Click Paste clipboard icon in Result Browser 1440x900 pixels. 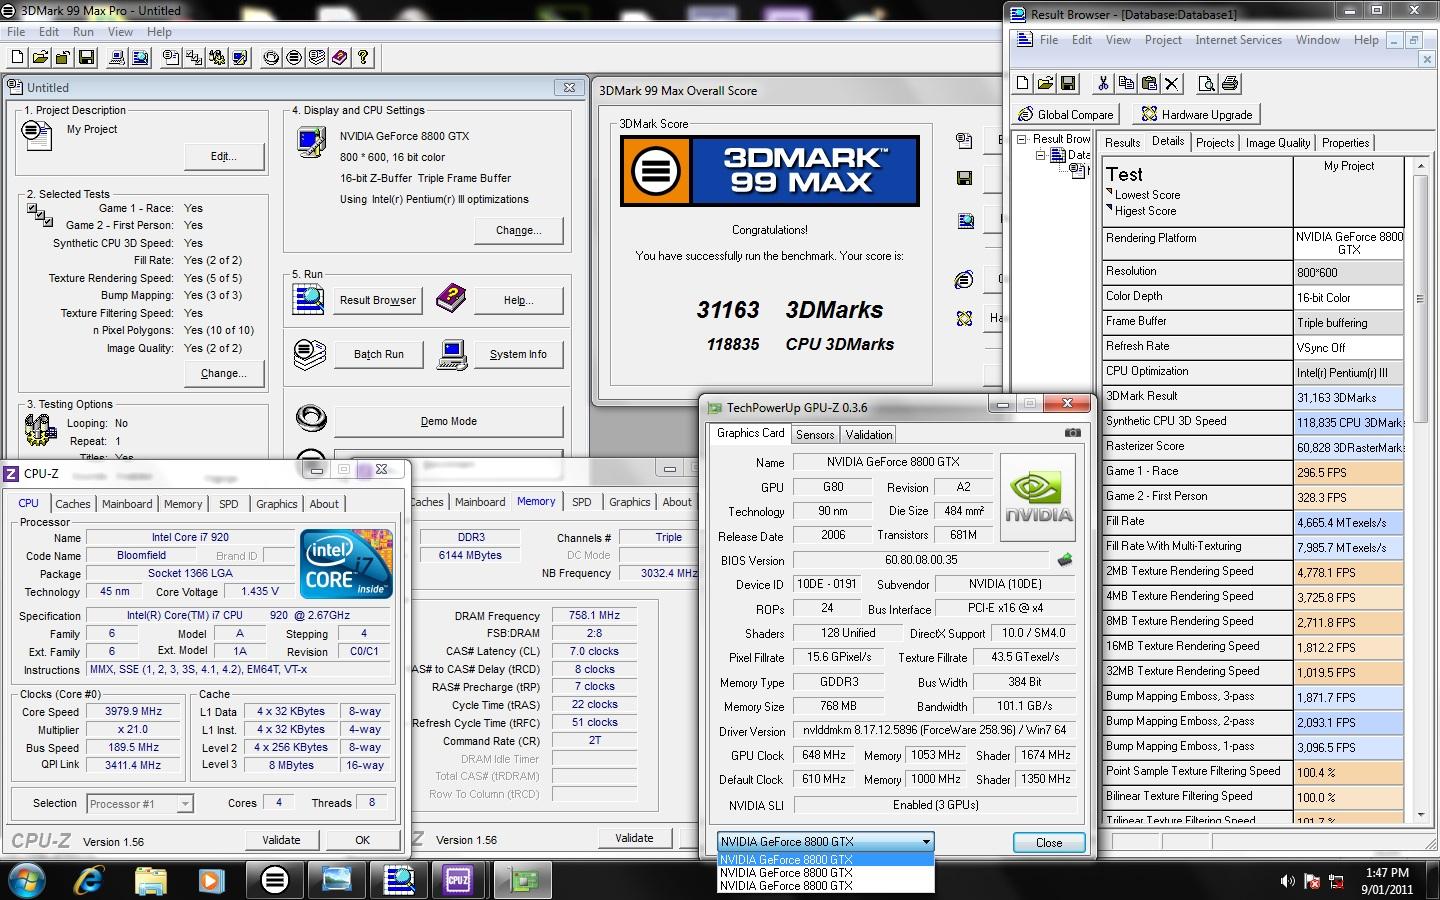tap(1149, 84)
